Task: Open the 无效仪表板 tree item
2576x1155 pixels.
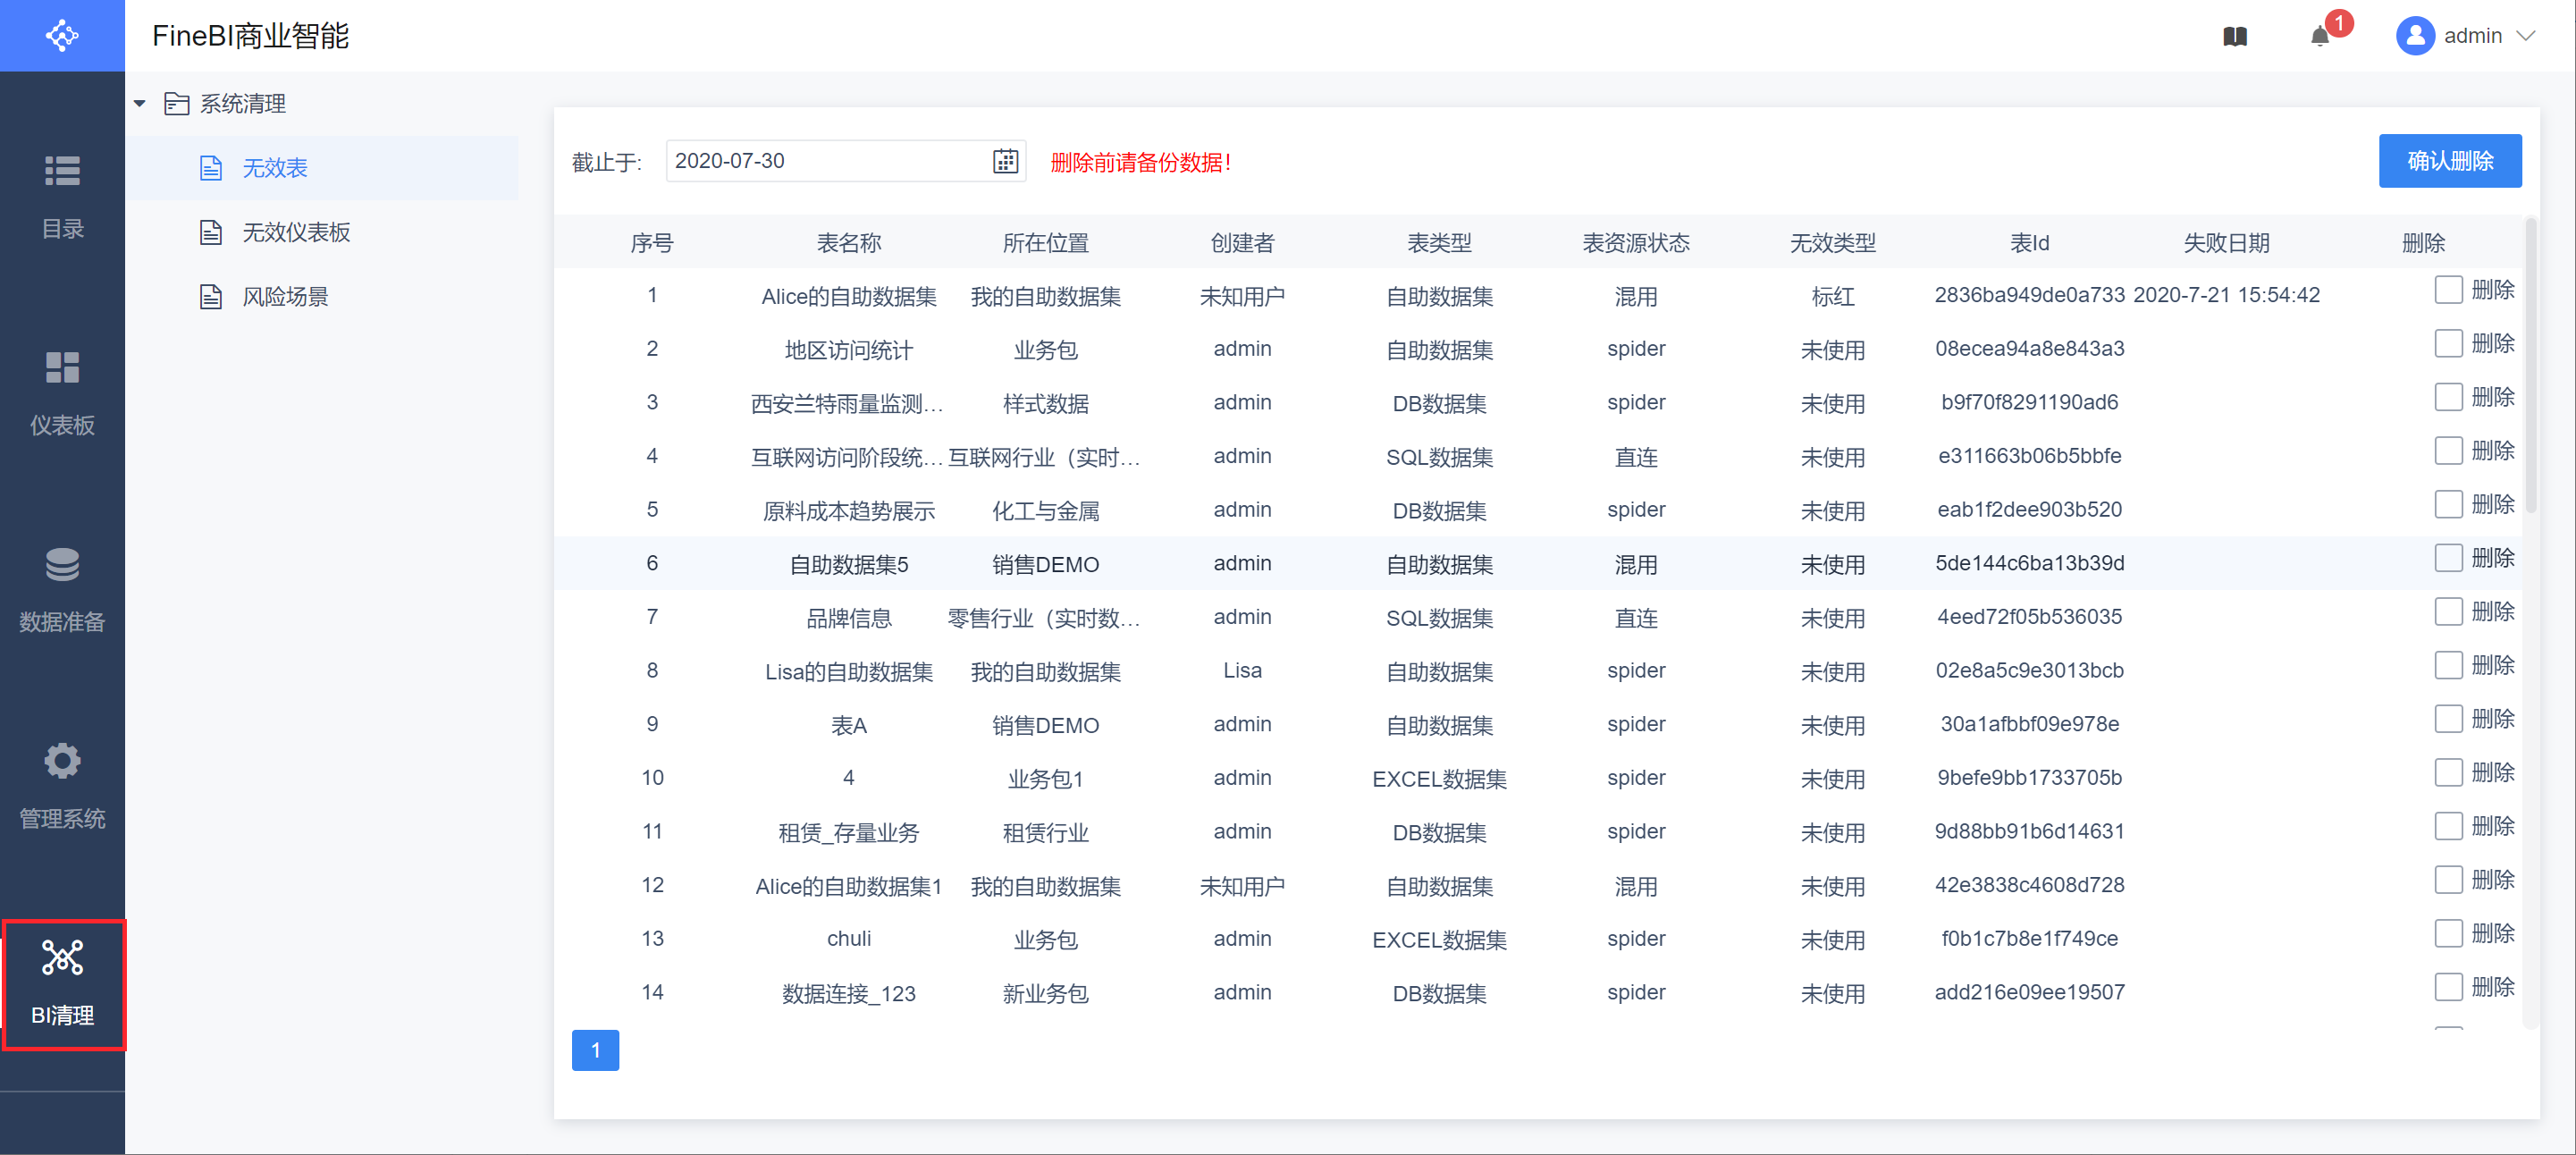Action: tap(296, 233)
